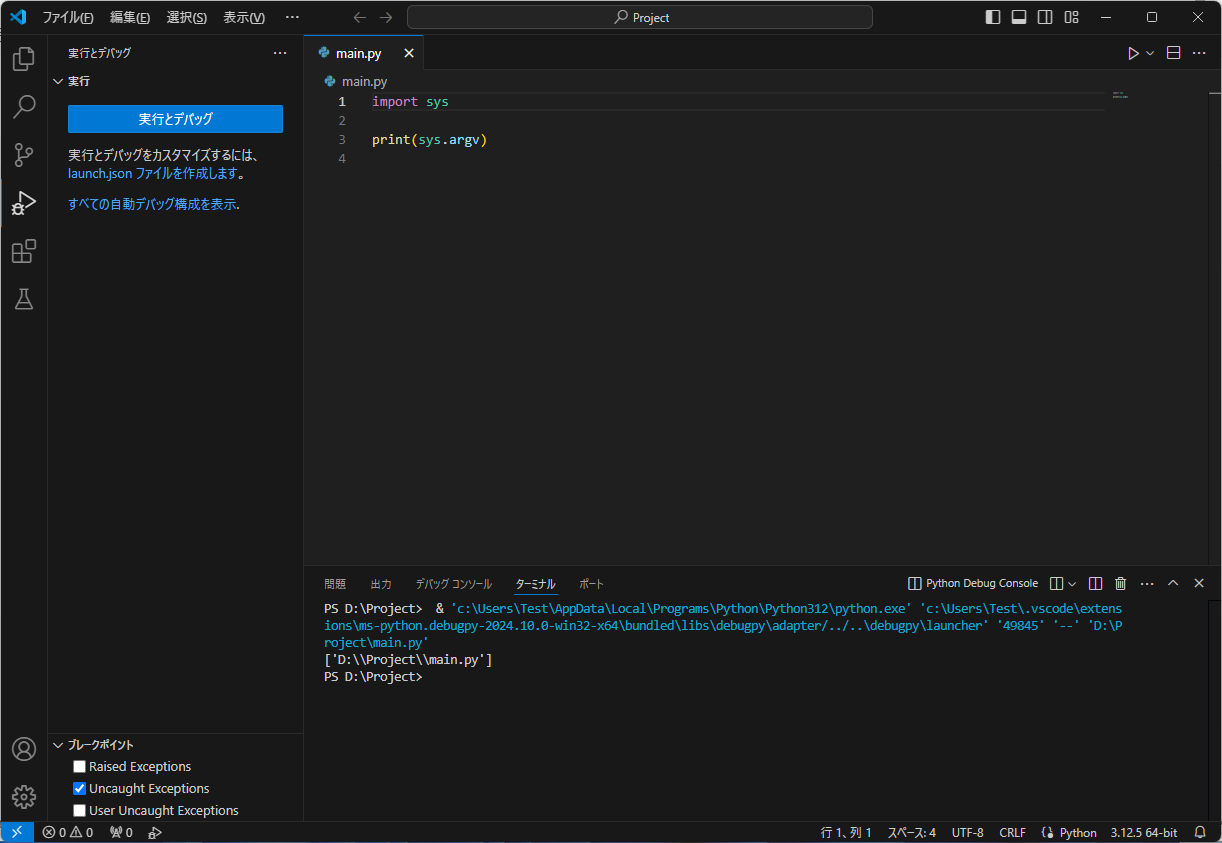Open the split terminal dropdown arrow
This screenshot has height=843, width=1222.
click(1074, 583)
